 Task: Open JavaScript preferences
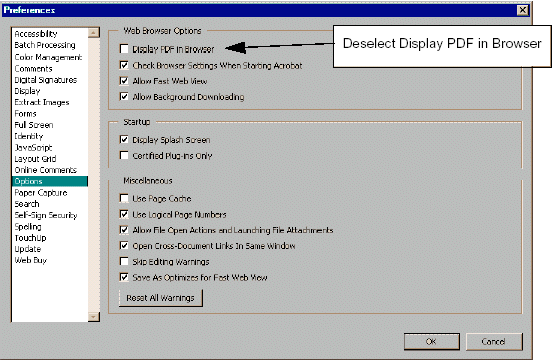[x=33, y=148]
